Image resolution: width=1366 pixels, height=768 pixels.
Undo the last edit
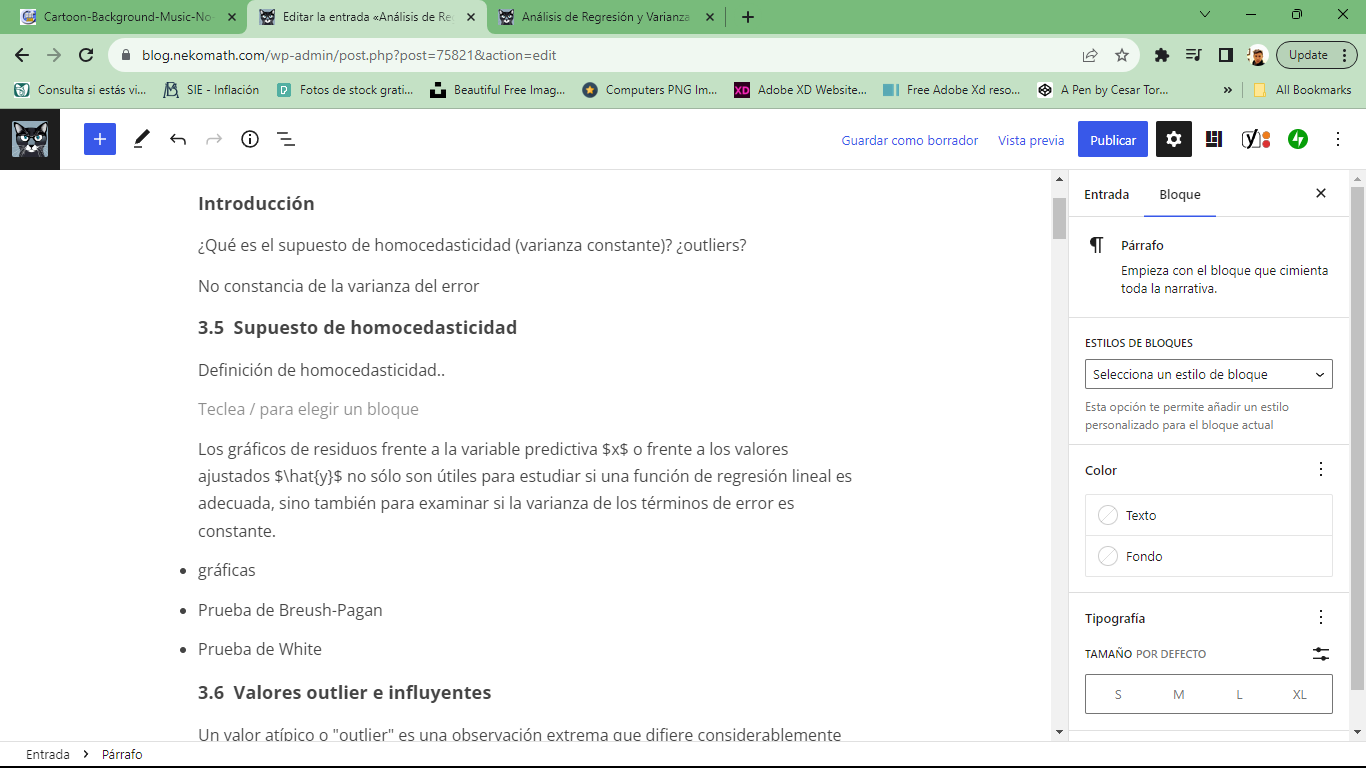click(x=178, y=140)
